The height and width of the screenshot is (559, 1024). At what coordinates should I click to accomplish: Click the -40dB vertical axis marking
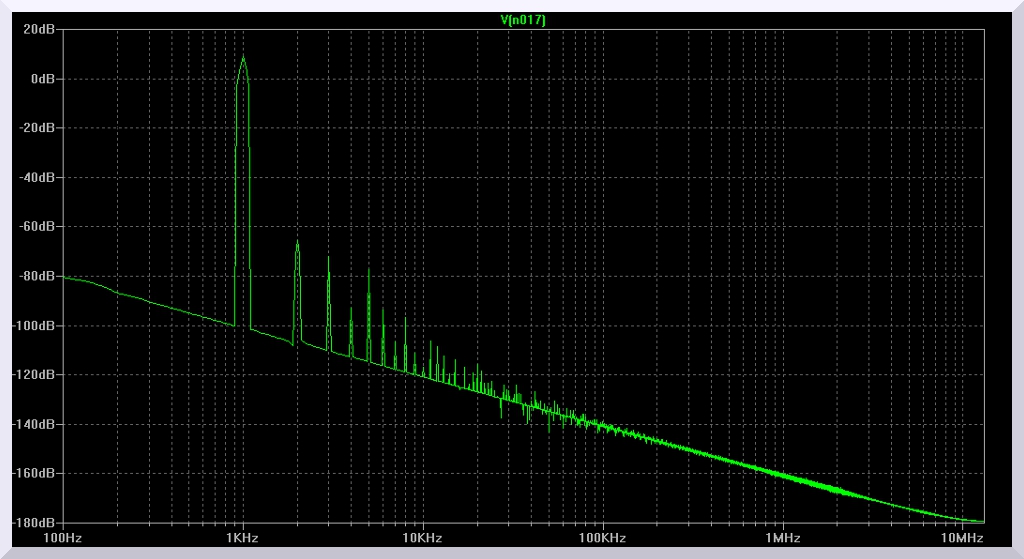coord(38,177)
